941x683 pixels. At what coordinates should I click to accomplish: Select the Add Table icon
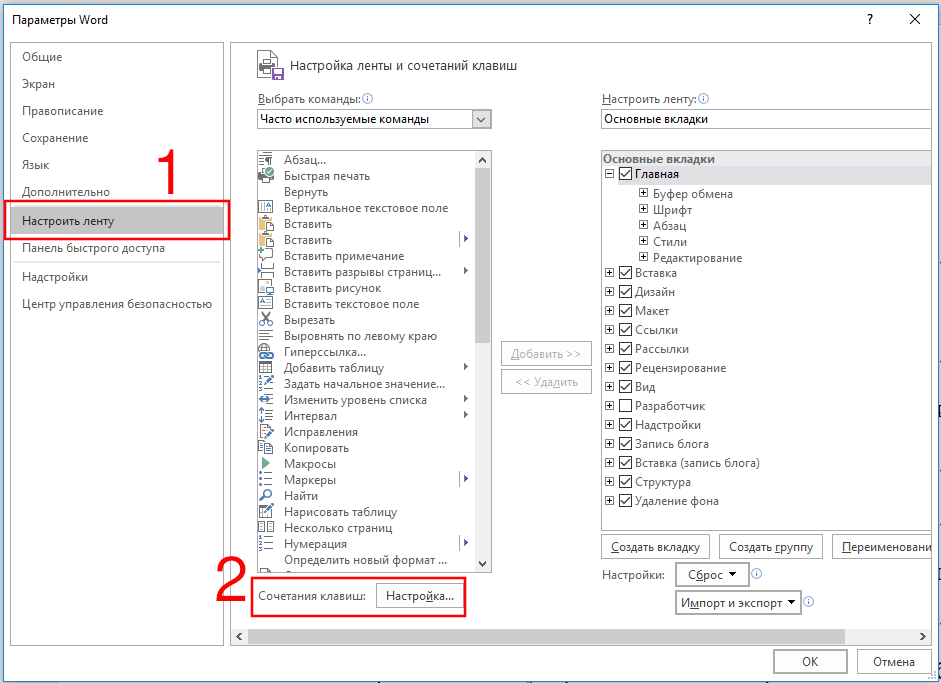pos(266,367)
